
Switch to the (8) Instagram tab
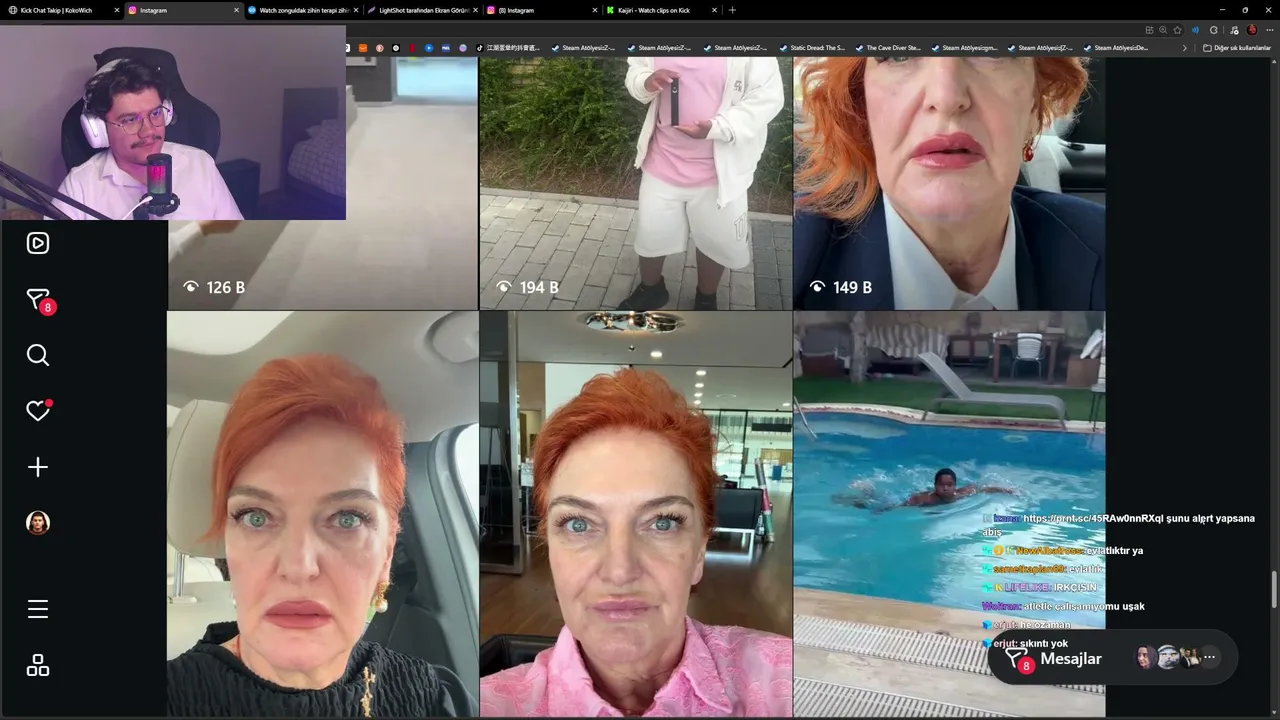click(541, 10)
